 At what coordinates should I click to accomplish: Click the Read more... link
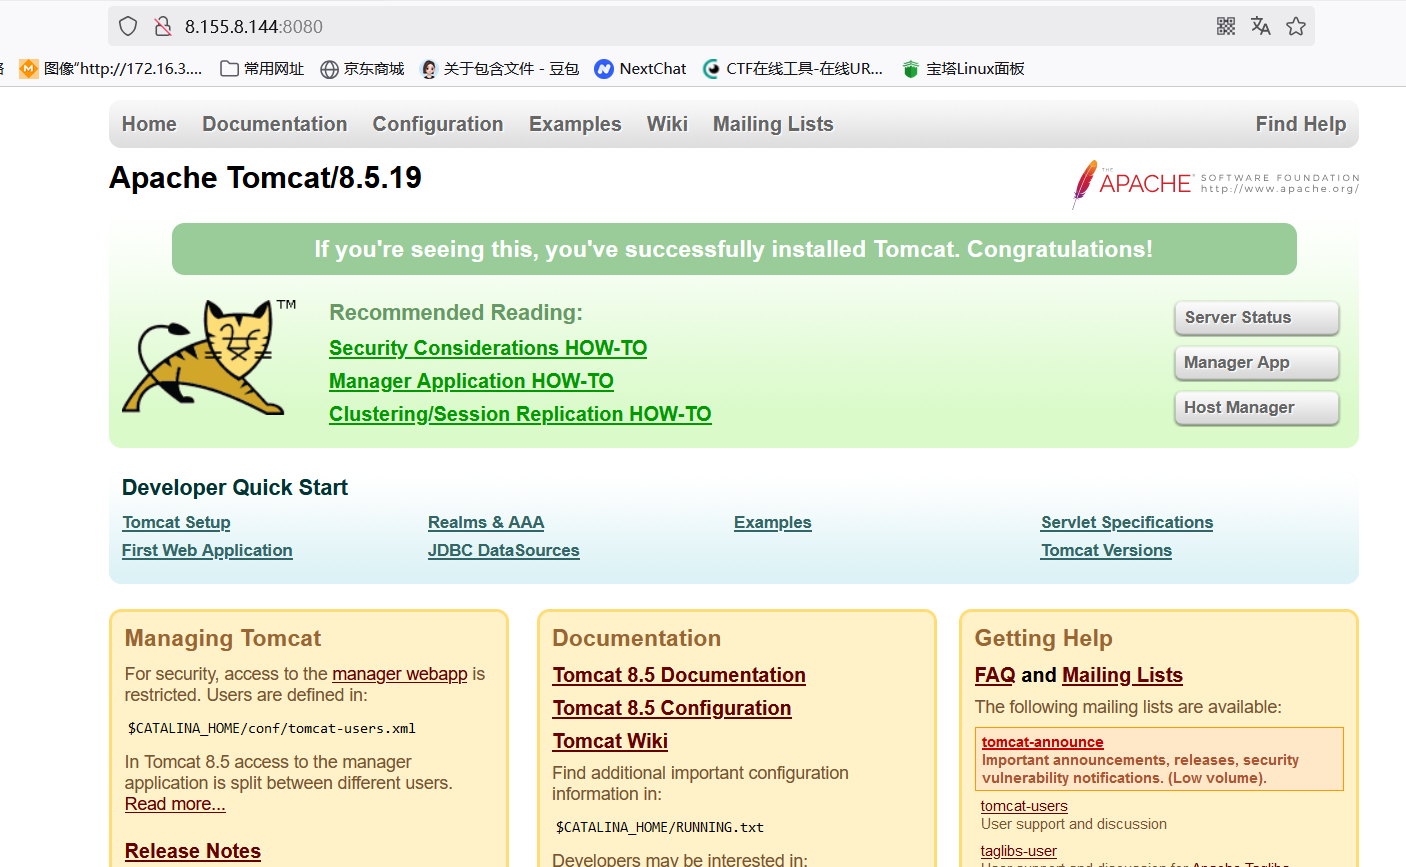(x=175, y=804)
